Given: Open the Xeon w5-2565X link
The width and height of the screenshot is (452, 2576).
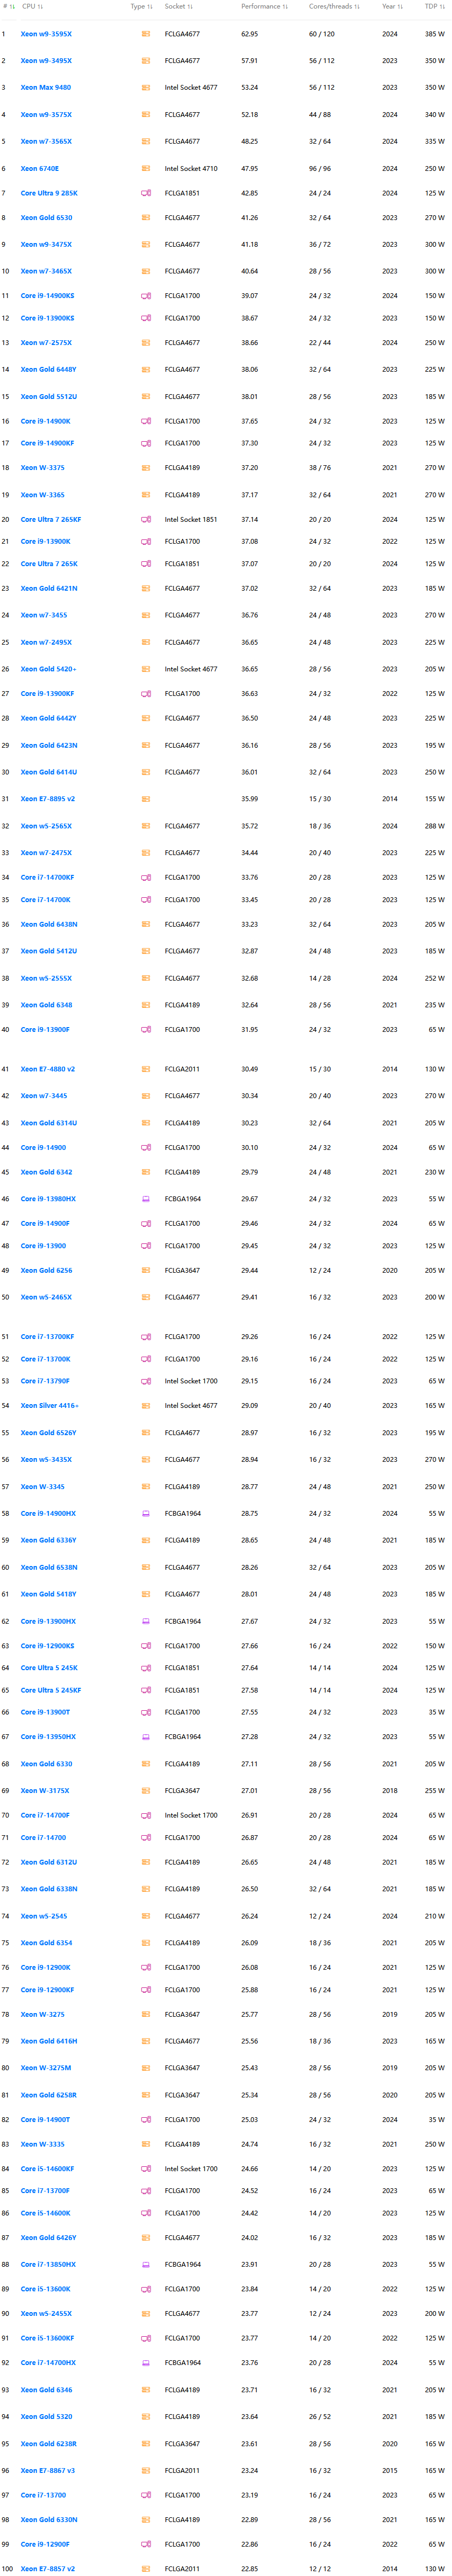Looking at the screenshot, I should pyautogui.click(x=46, y=827).
